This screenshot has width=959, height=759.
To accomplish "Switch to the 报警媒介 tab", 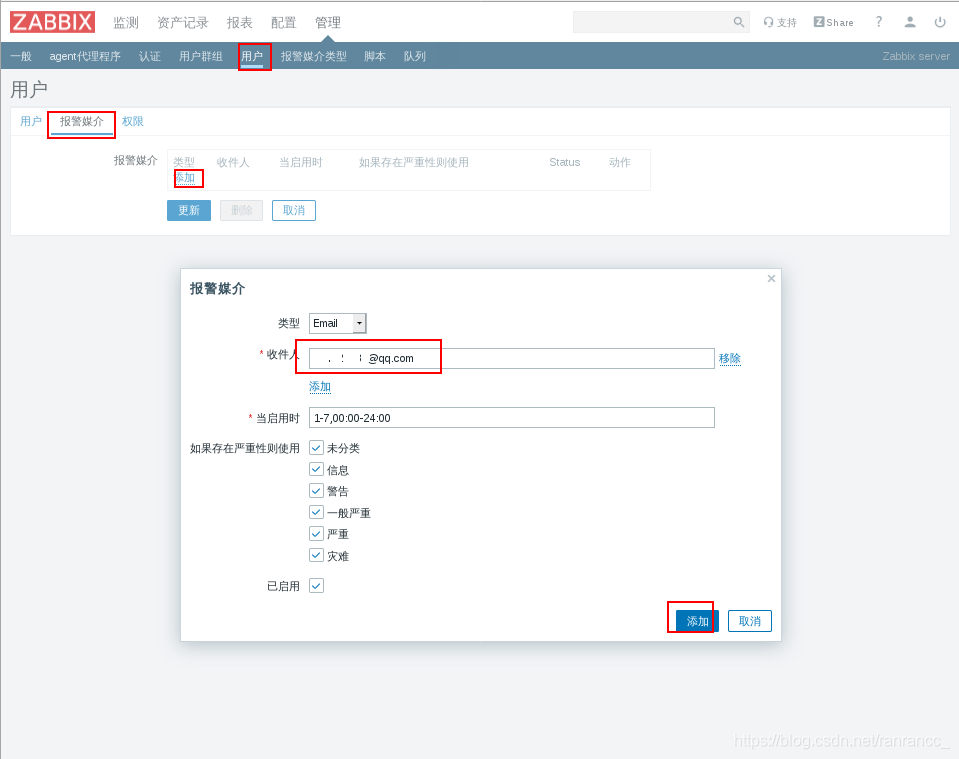I will tap(82, 122).
